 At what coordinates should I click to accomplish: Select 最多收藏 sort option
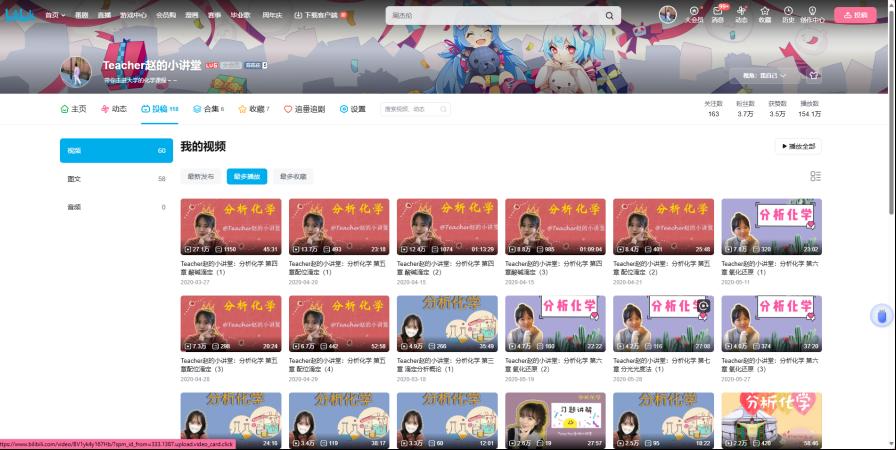tap(294, 176)
